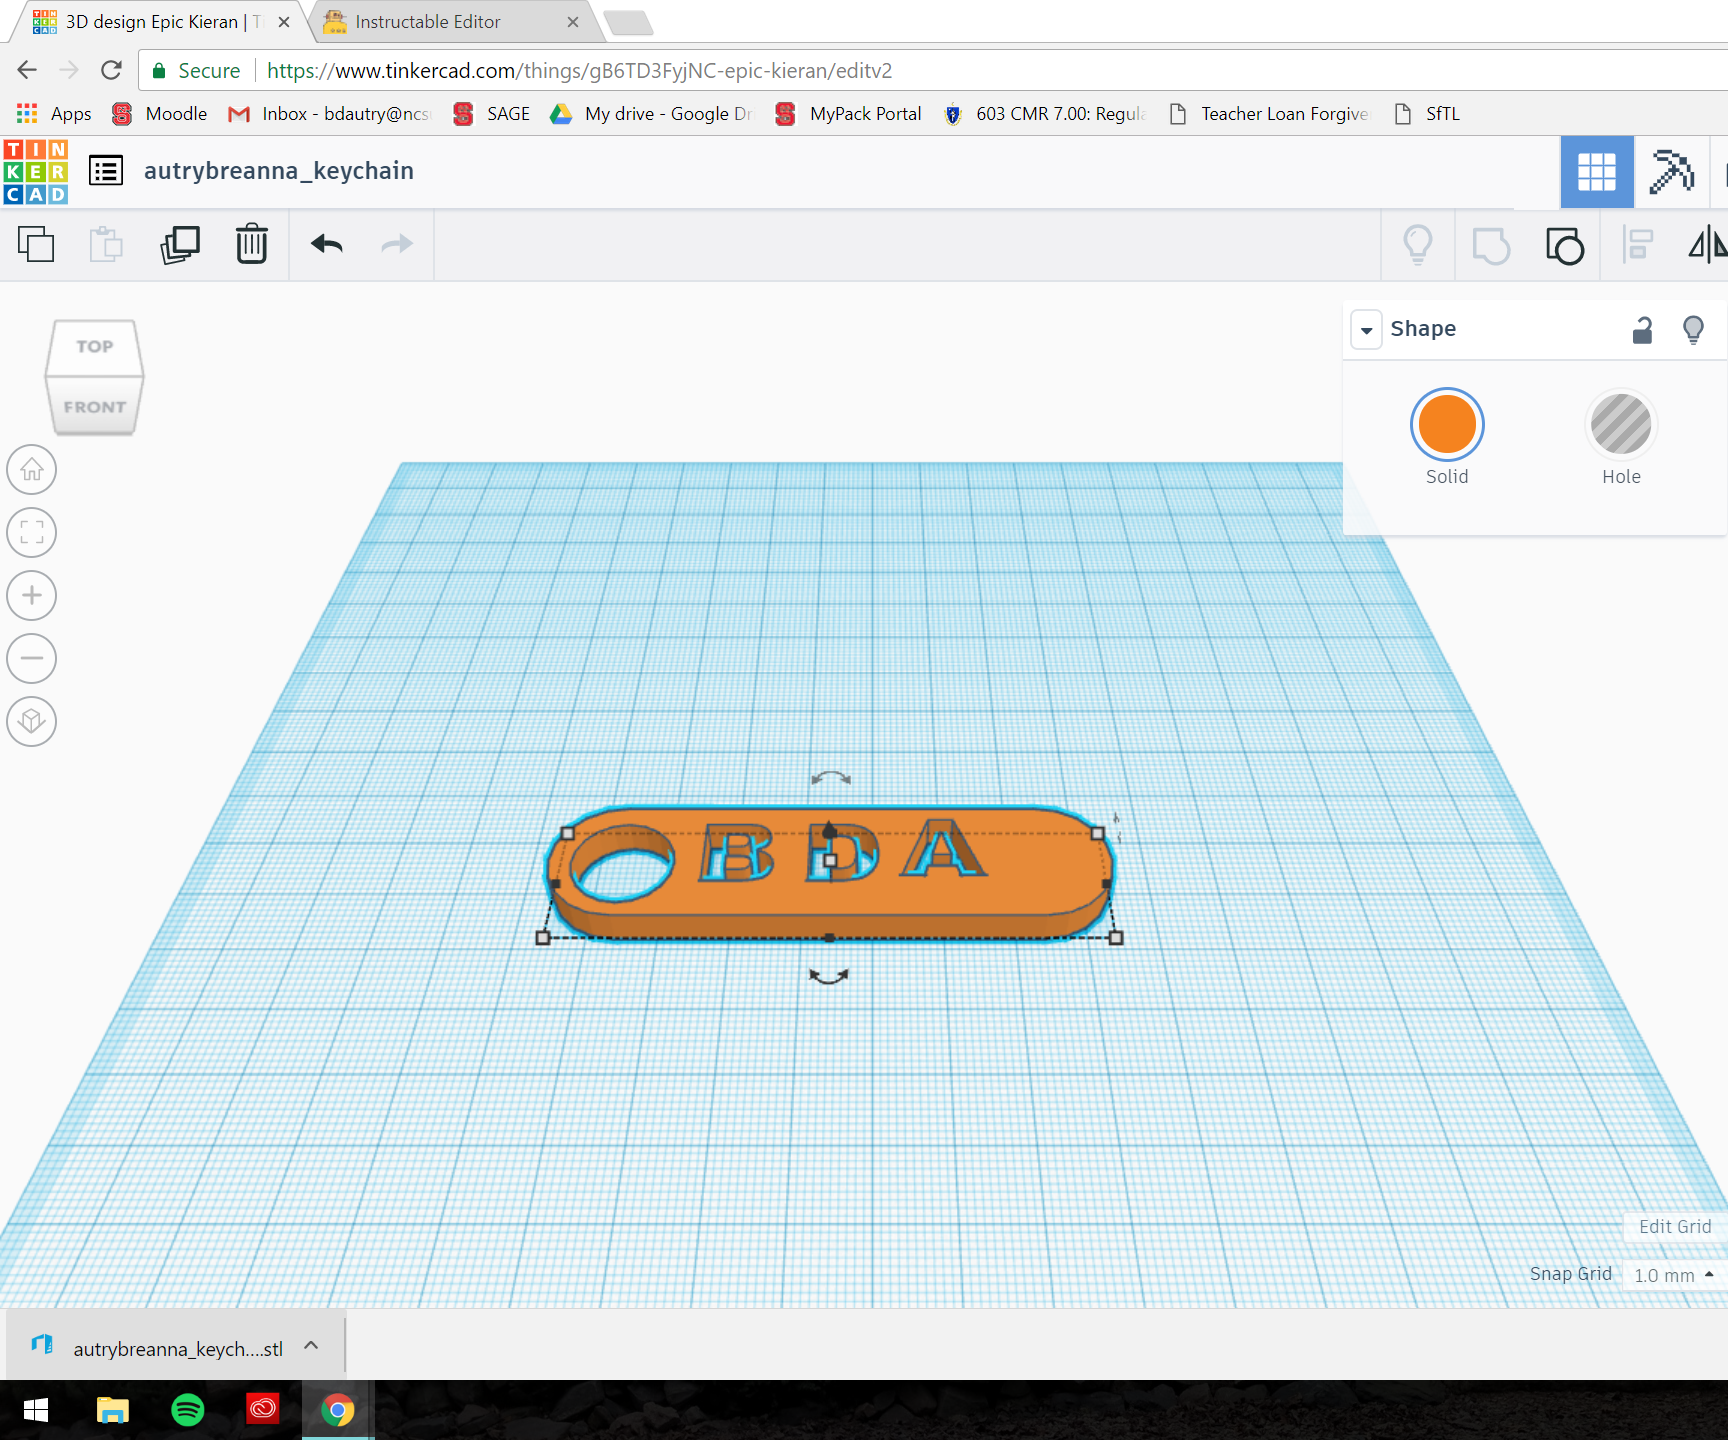
Task: Undo the last action
Action: pos(327,244)
